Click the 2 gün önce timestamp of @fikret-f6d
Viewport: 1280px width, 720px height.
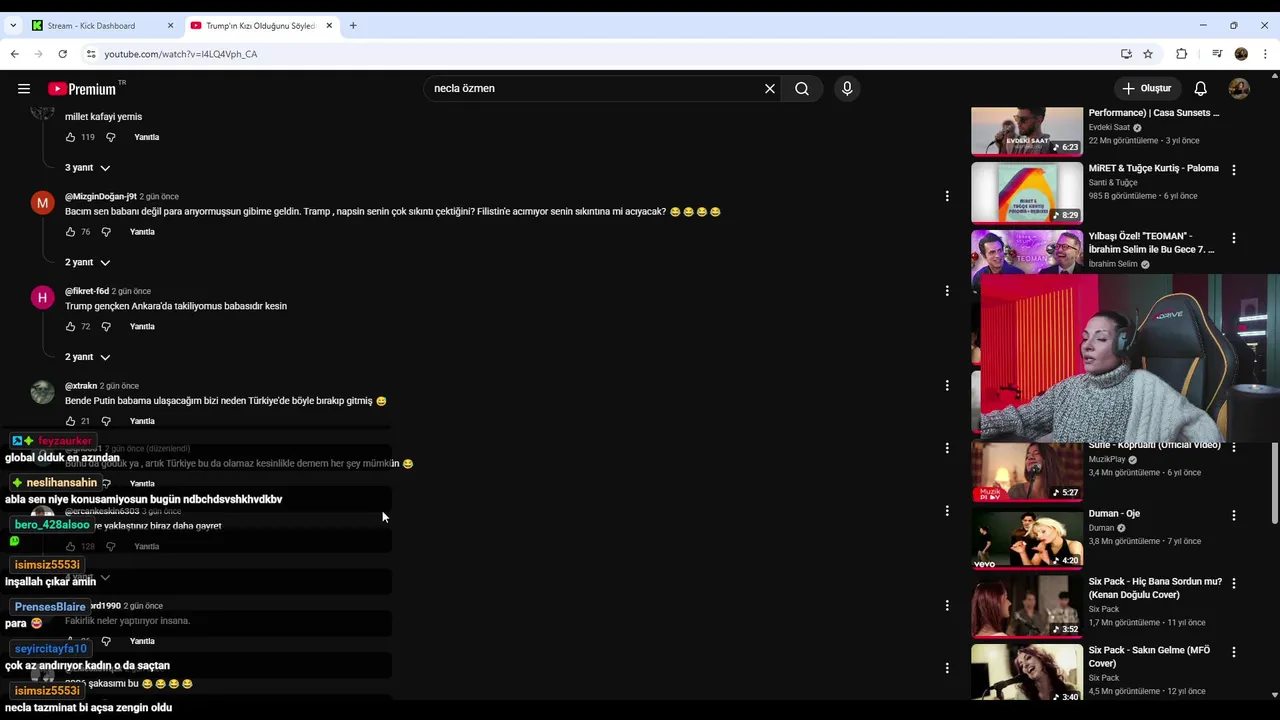(x=131, y=292)
